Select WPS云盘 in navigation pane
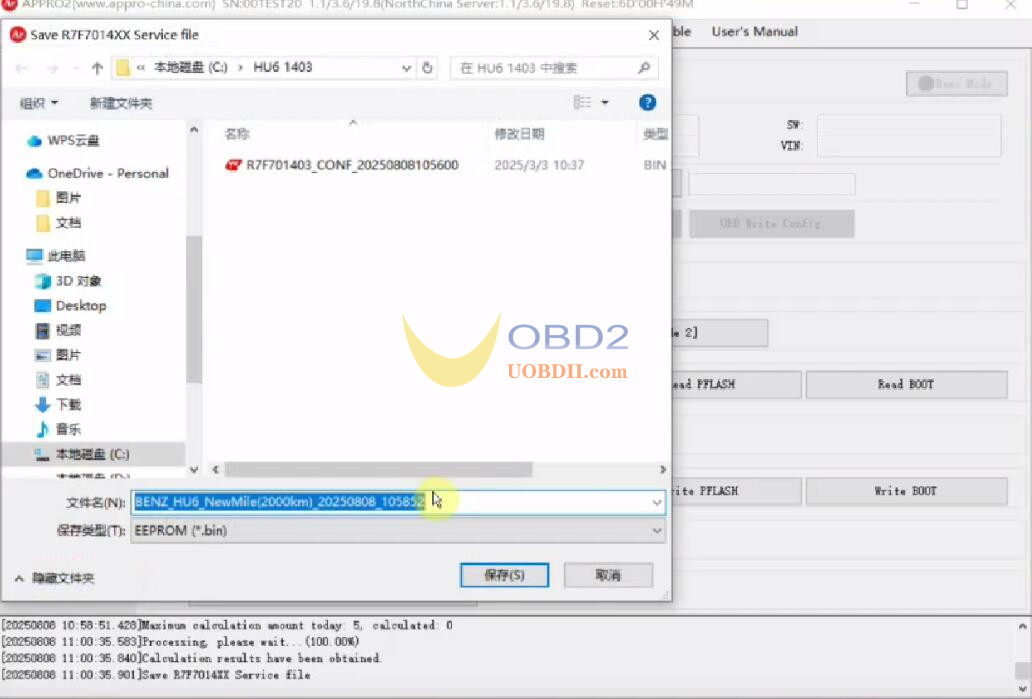 pos(63,140)
